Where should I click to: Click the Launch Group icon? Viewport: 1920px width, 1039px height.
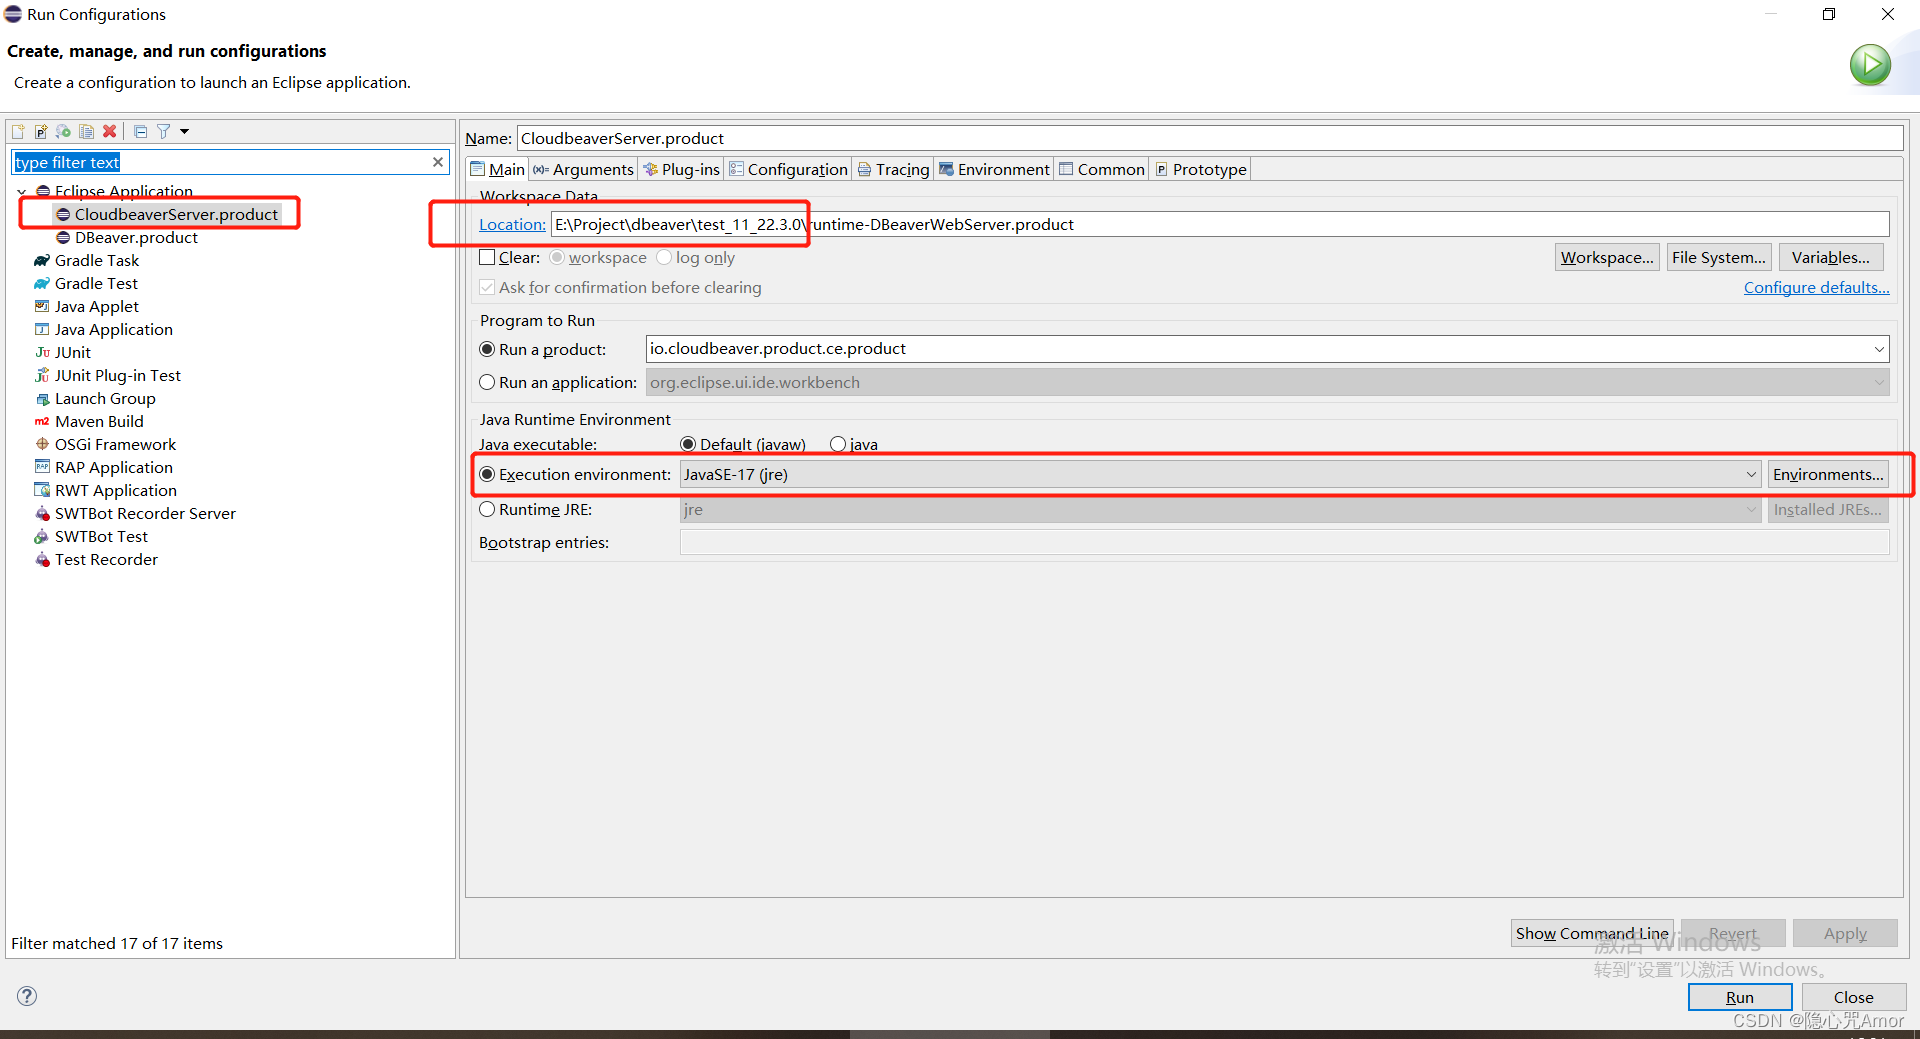42,398
